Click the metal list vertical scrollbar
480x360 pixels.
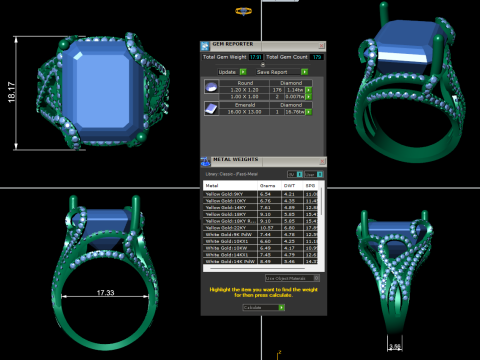[x=321, y=202]
